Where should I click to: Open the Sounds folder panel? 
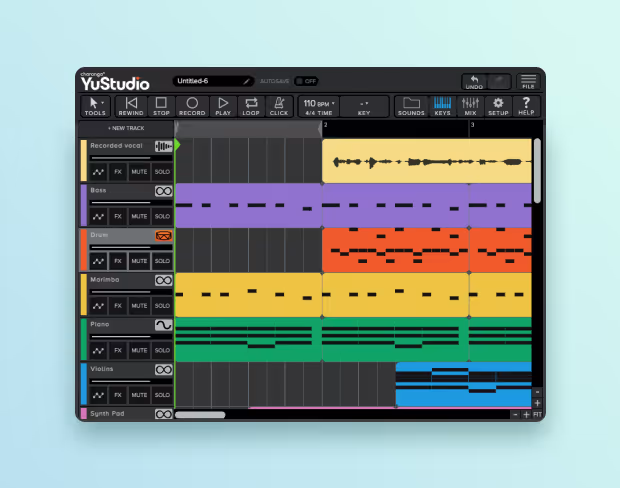(411, 106)
